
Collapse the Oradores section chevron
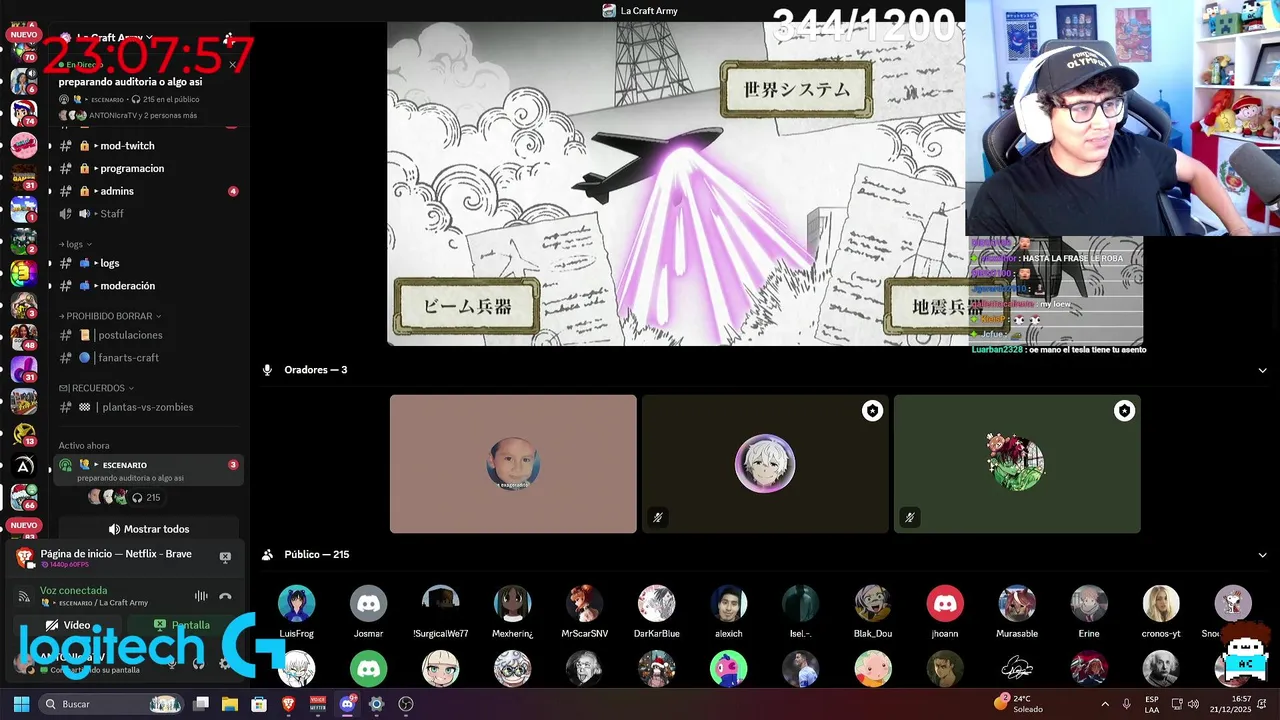[1262, 370]
